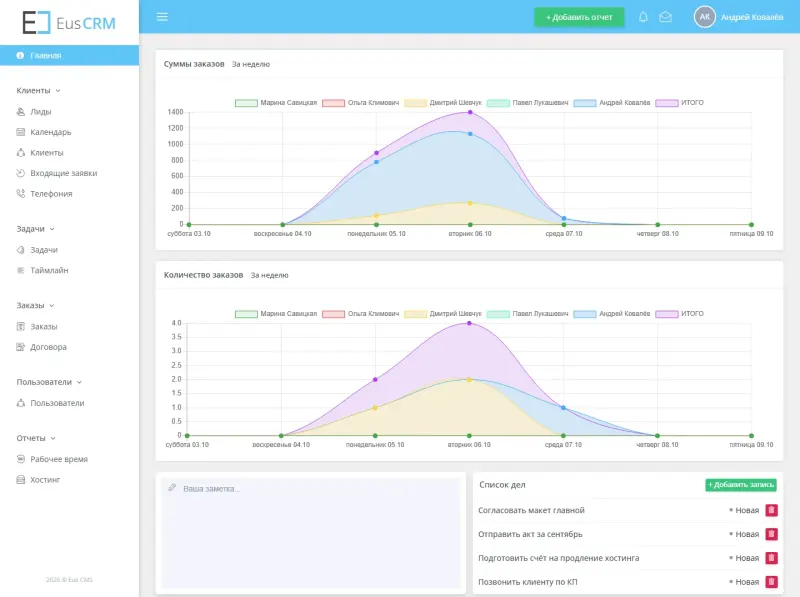Click the Лиды sidebar icon
The image size is (800, 597).
(20, 112)
